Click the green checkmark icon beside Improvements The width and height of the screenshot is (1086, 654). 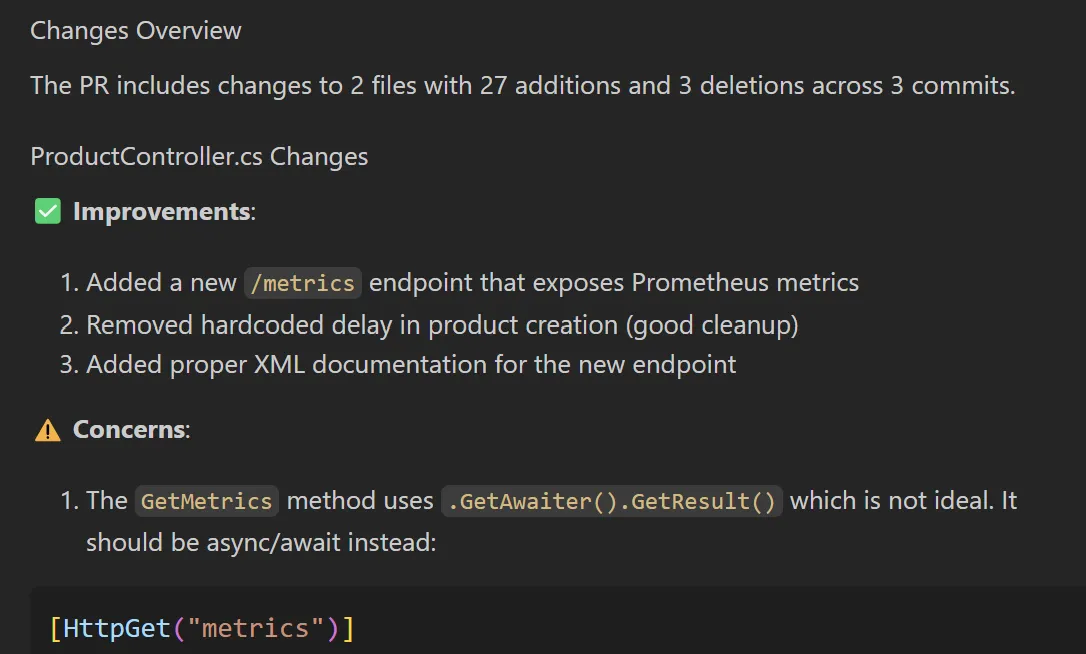47,211
